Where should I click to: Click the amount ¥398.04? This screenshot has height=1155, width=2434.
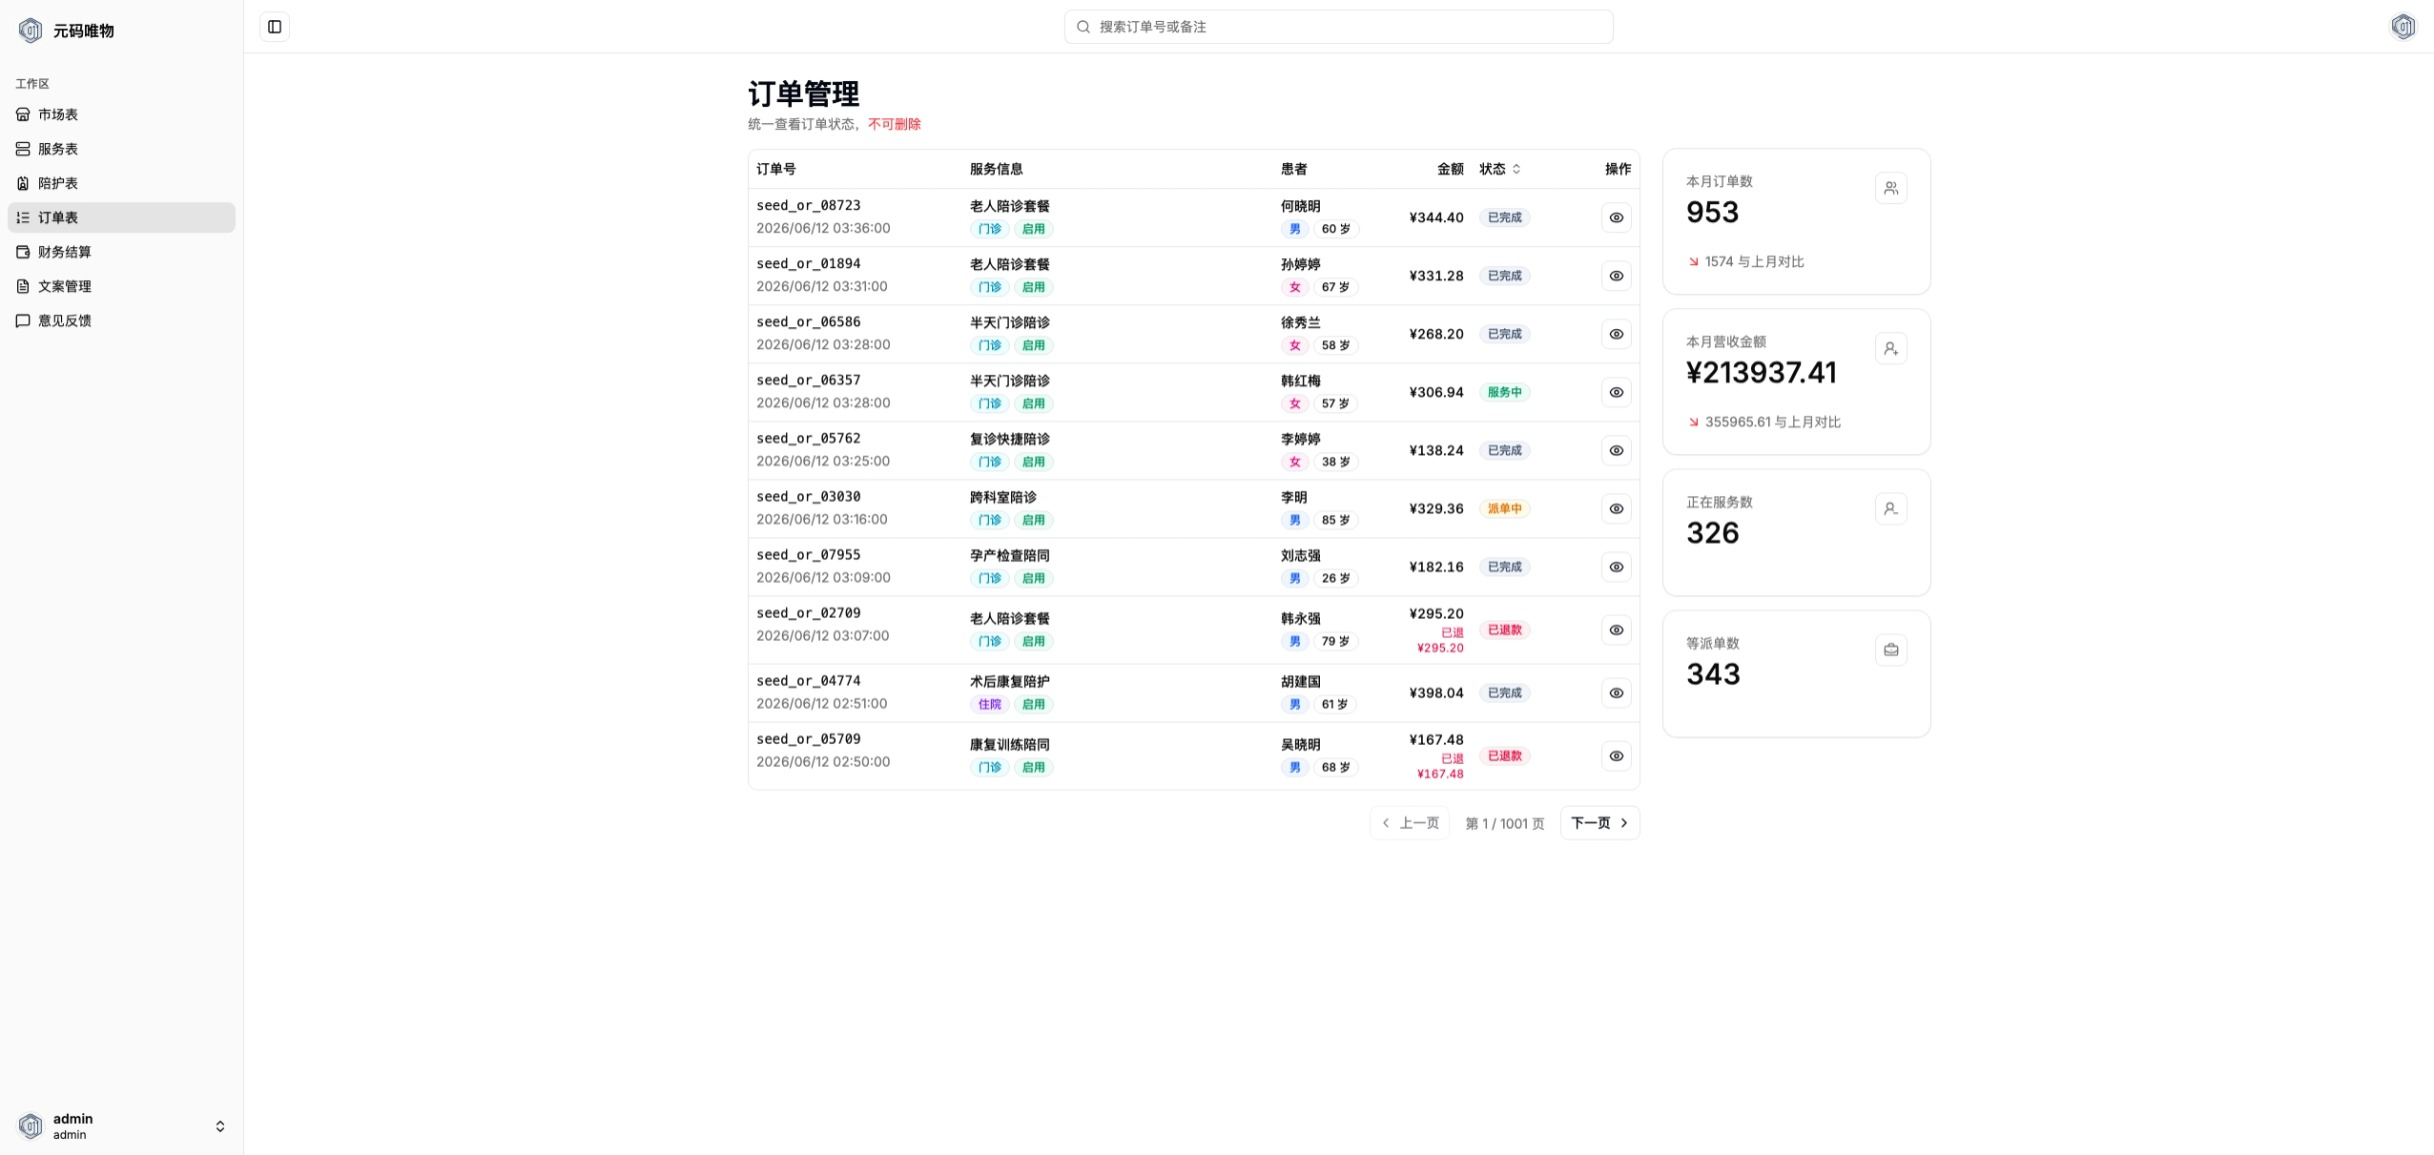[x=1436, y=693]
